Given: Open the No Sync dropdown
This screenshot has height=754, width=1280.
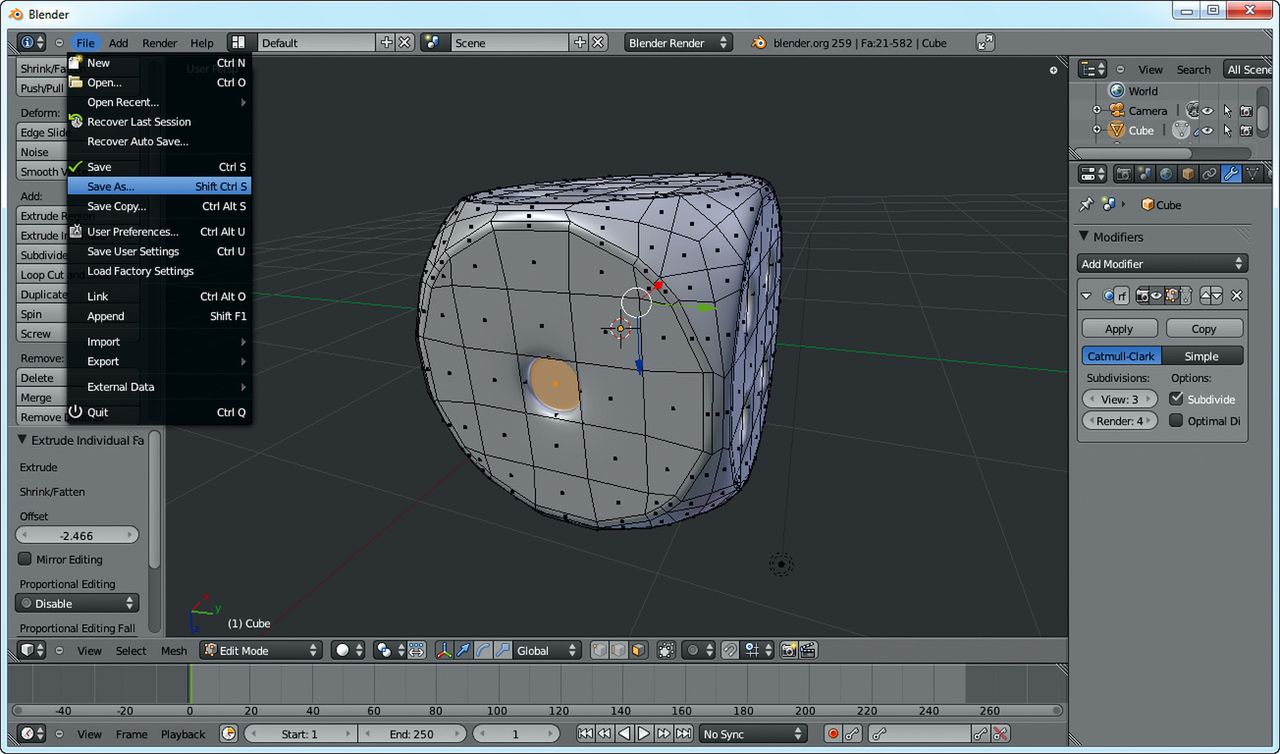Looking at the screenshot, I should point(753,734).
